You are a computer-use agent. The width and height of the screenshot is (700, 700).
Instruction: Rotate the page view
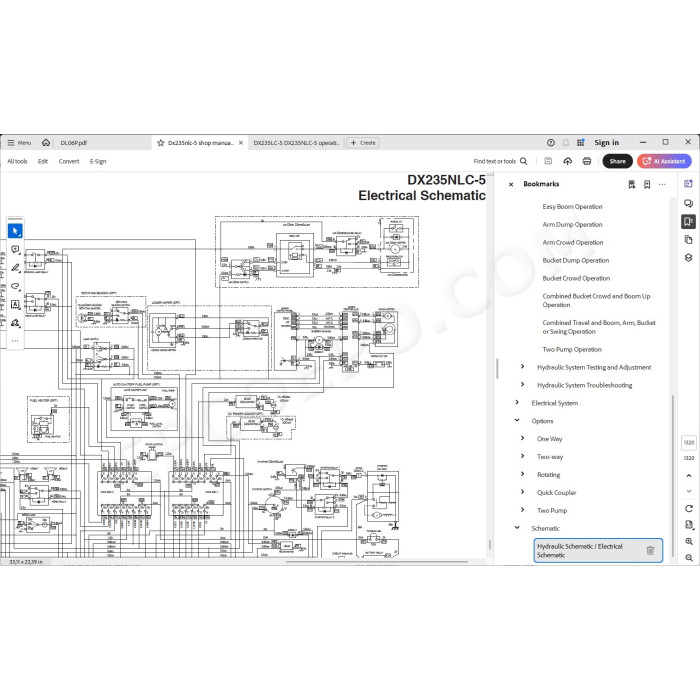689,508
